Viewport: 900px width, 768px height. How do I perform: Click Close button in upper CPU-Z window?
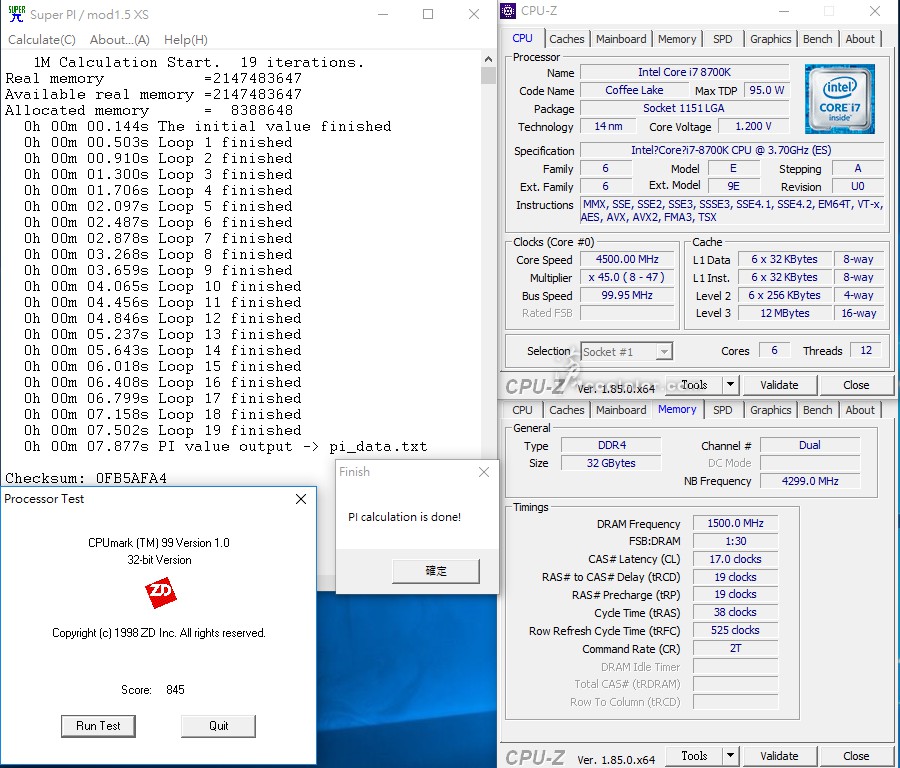click(856, 385)
